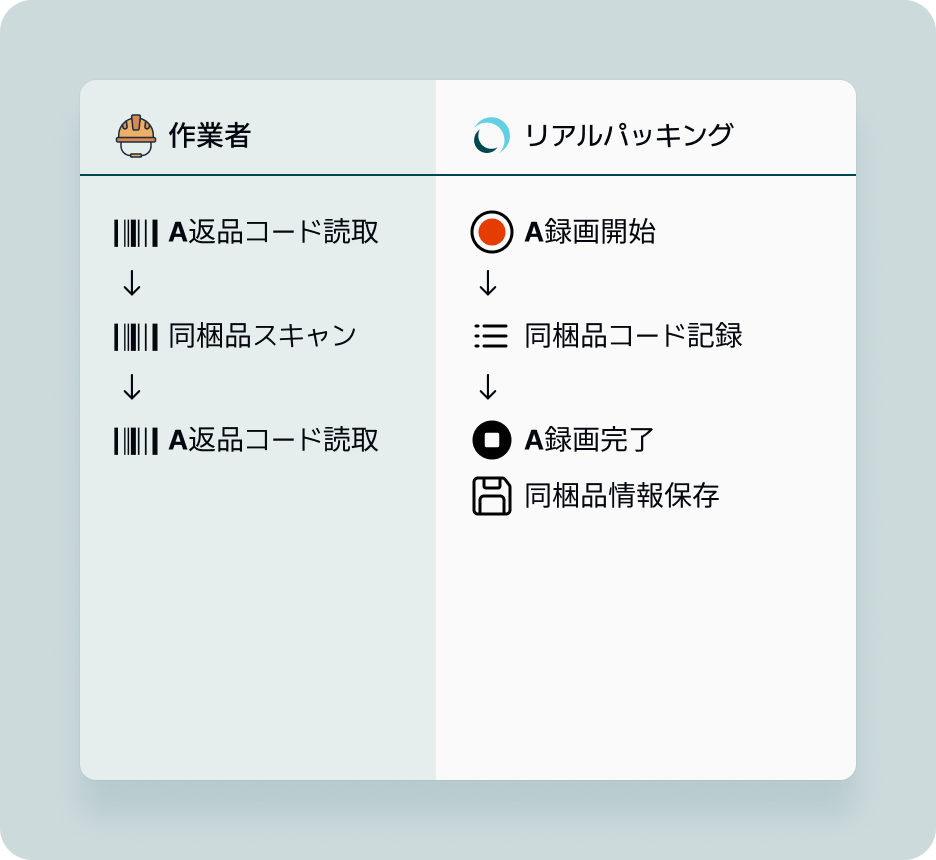Click the red record icon for A録画開始
Screen dimensions: 936x860
point(492,232)
